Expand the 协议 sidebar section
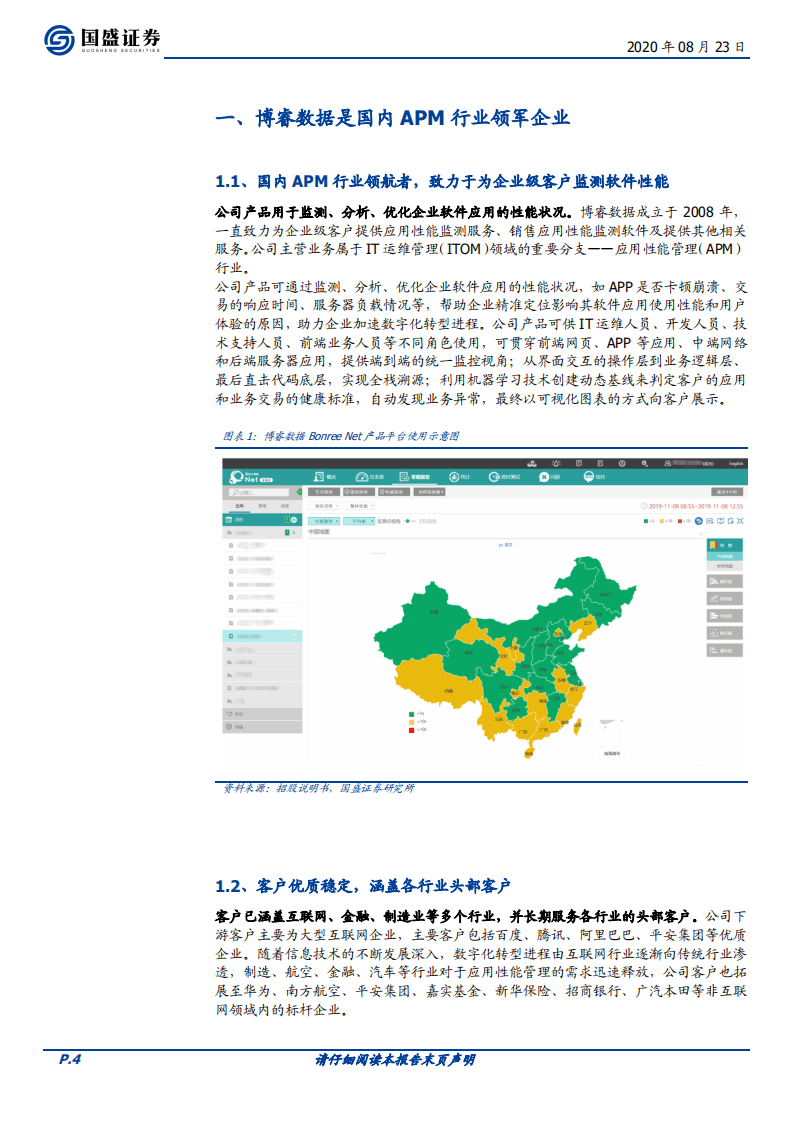 pos(262,713)
